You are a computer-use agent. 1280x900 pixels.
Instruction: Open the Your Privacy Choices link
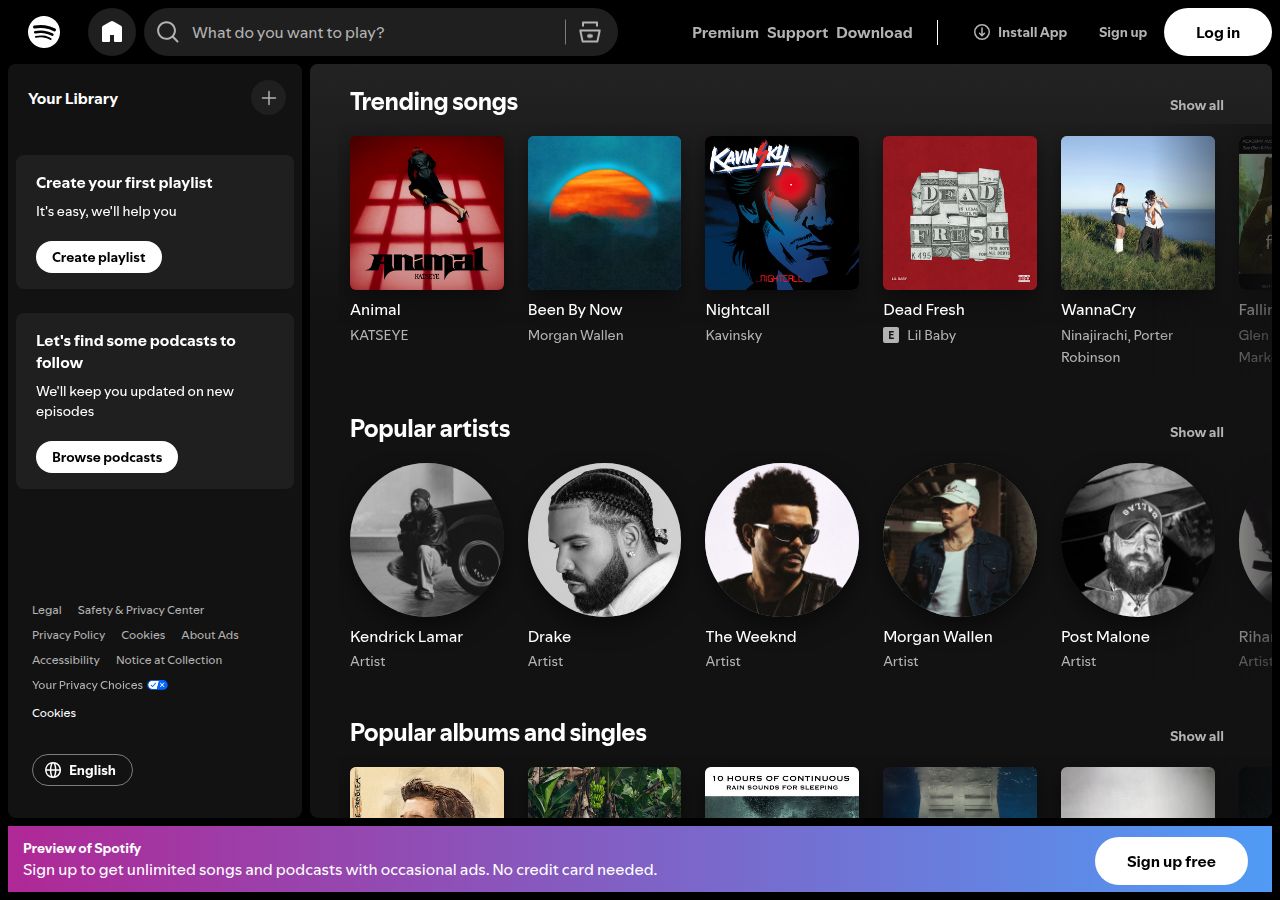tap(99, 685)
